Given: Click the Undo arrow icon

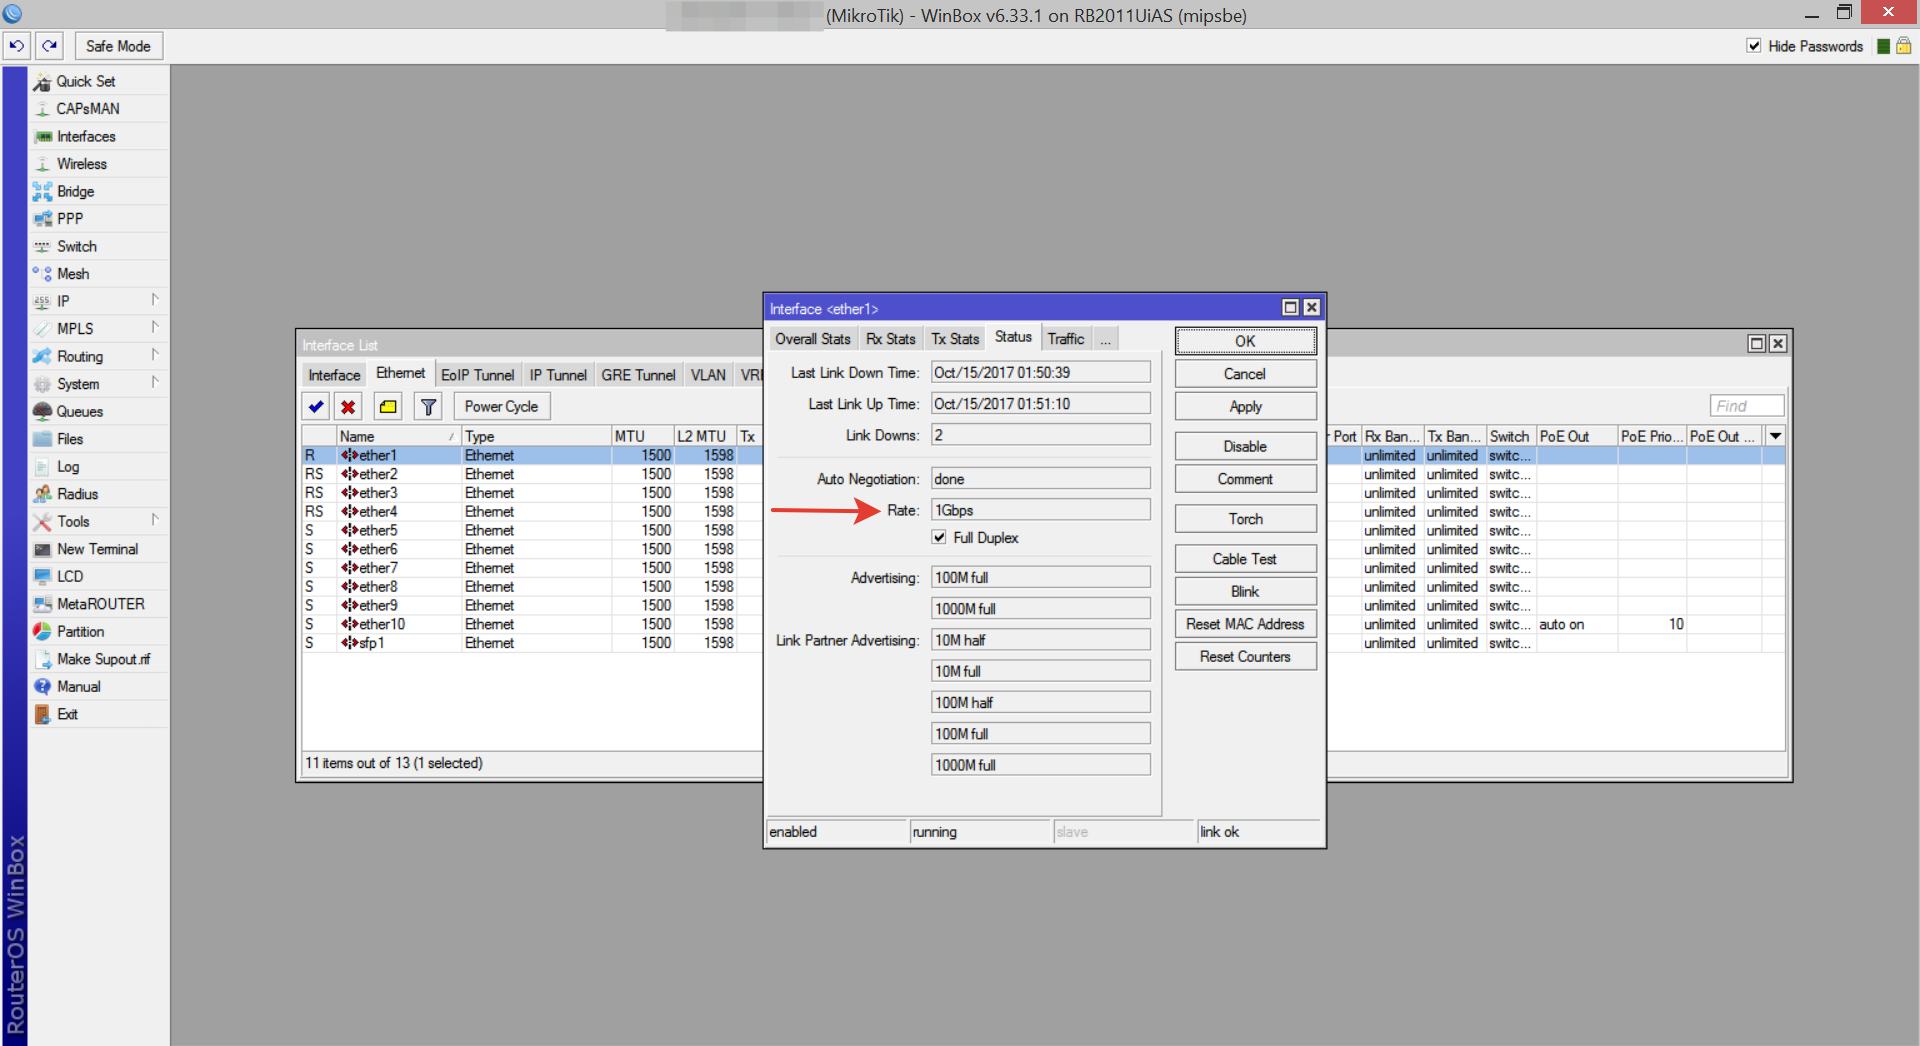Looking at the screenshot, I should pyautogui.click(x=17, y=46).
